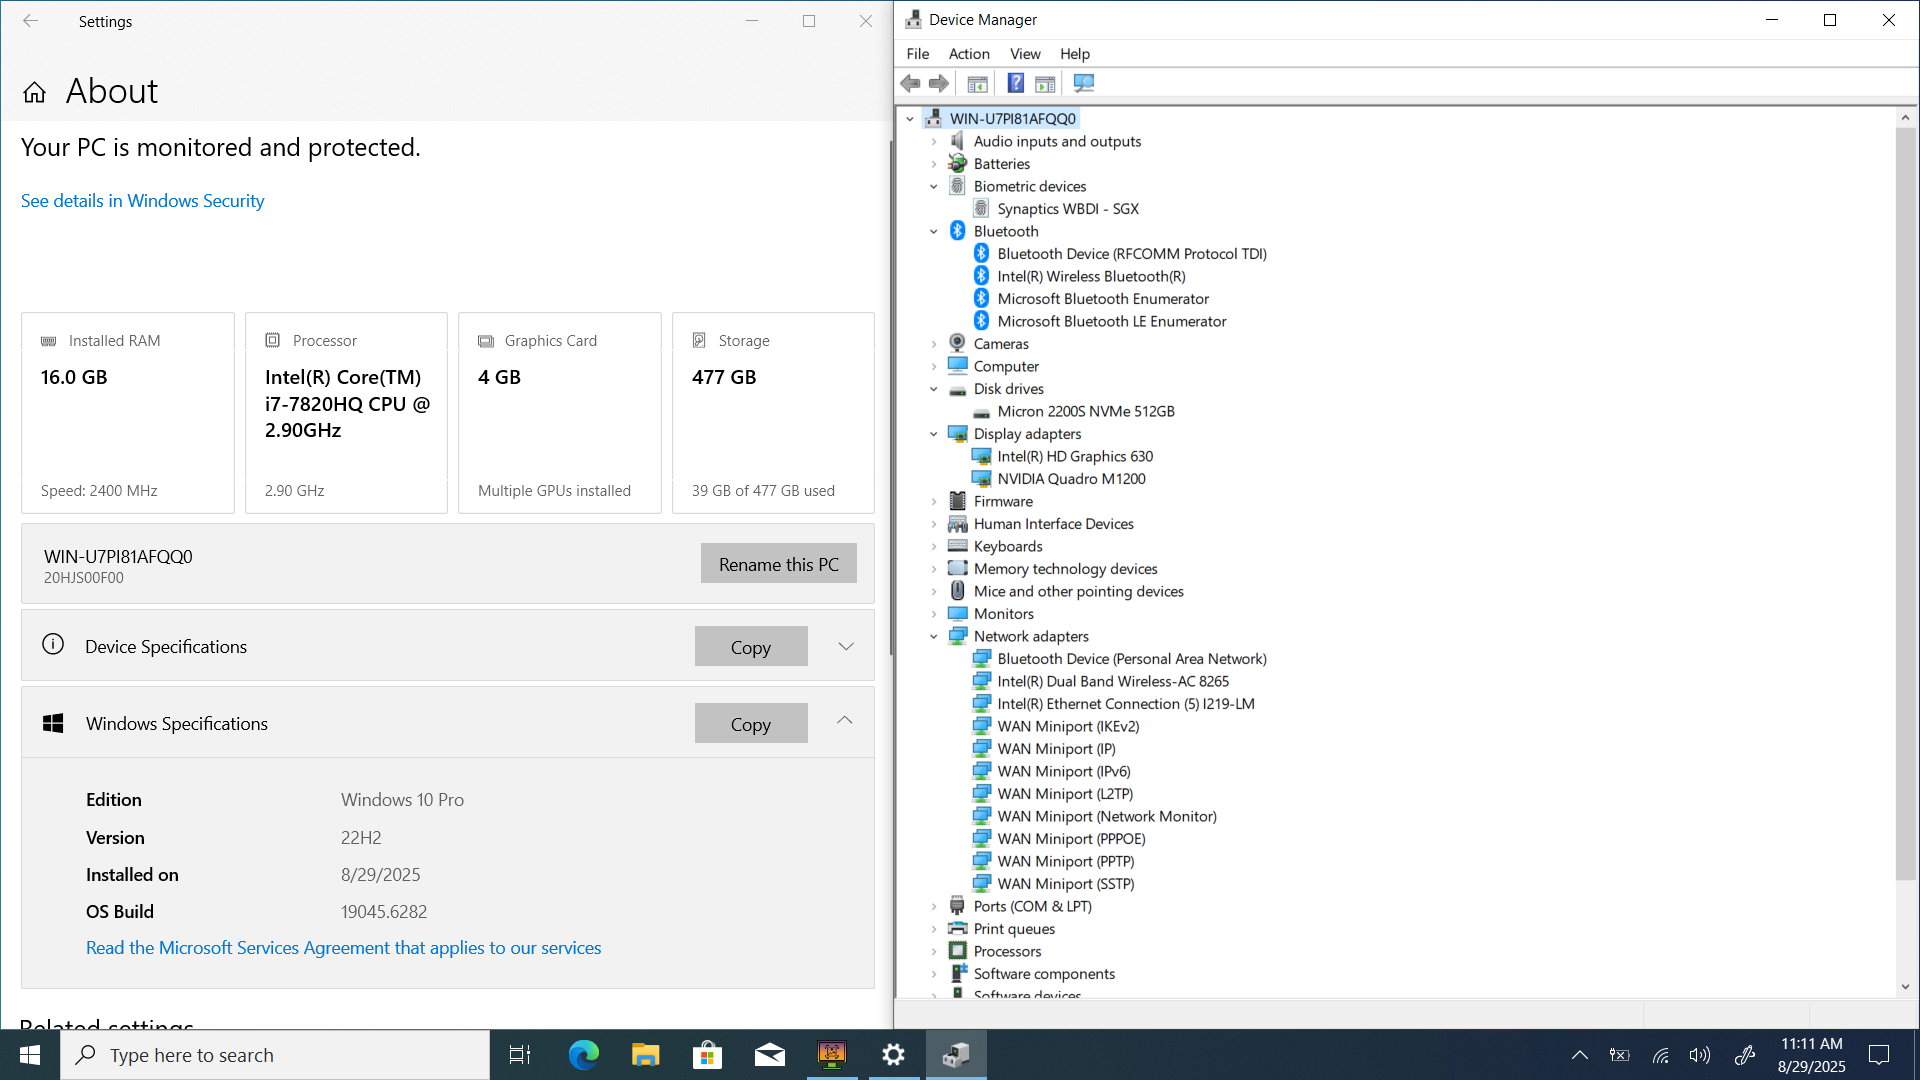
Task: Expand Ports (COM & LPT) node
Action: 934,907
